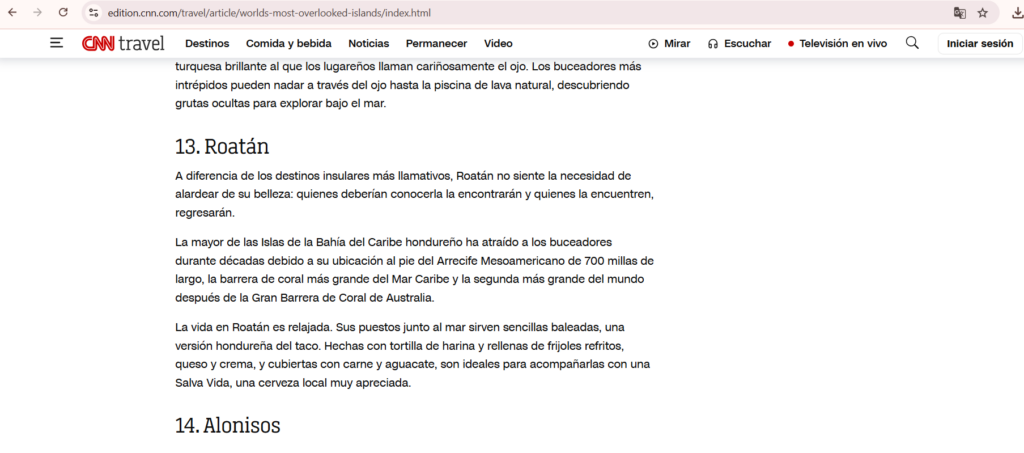Go back with the browser back arrow
Viewport: 1024px width, 453px height.
(12, 12)
